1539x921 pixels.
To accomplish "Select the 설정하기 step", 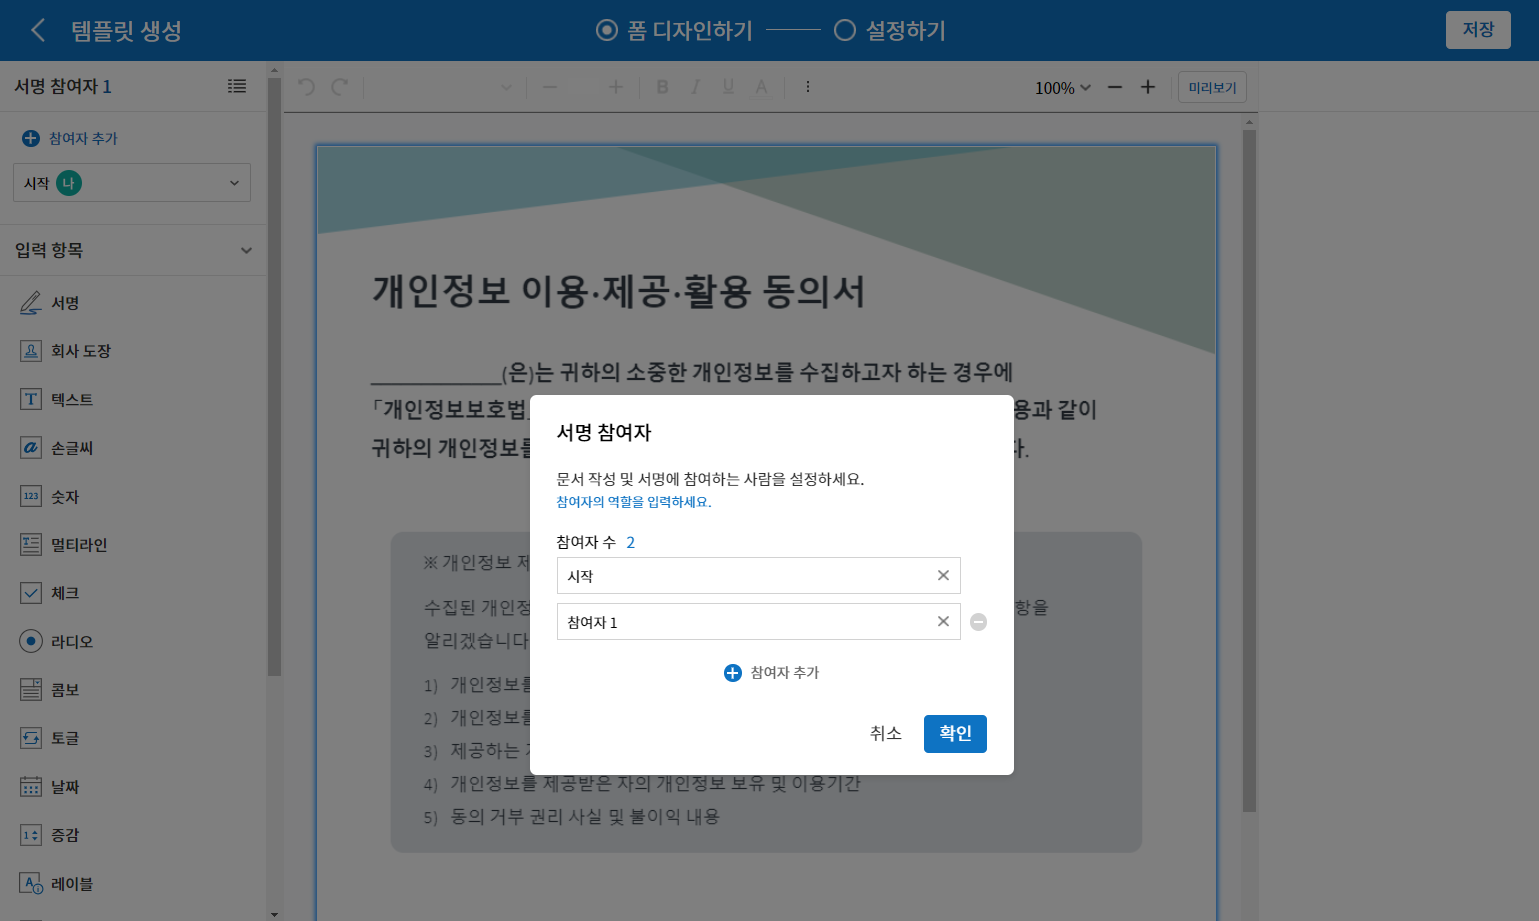I will (x=889, y=30).
